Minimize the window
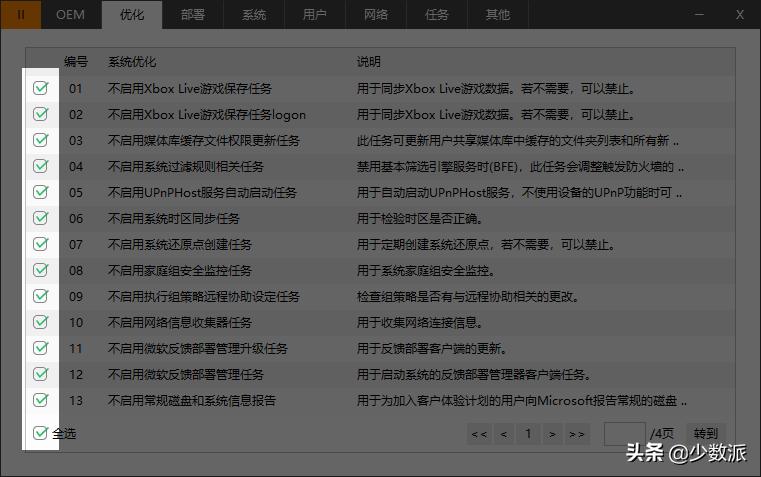 click(x=699, y=15)
